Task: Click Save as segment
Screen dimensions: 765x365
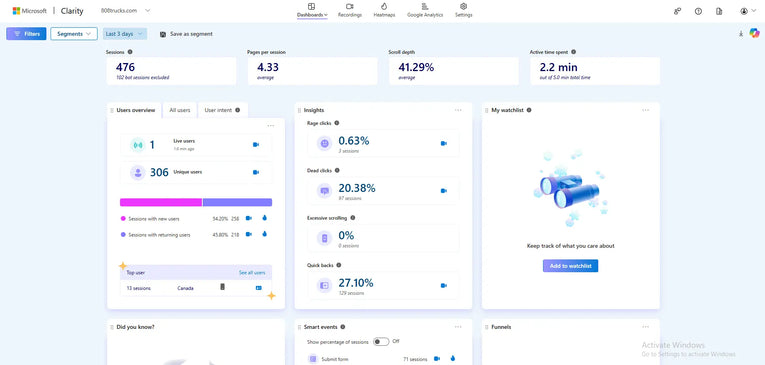Action: pos(186,34)
